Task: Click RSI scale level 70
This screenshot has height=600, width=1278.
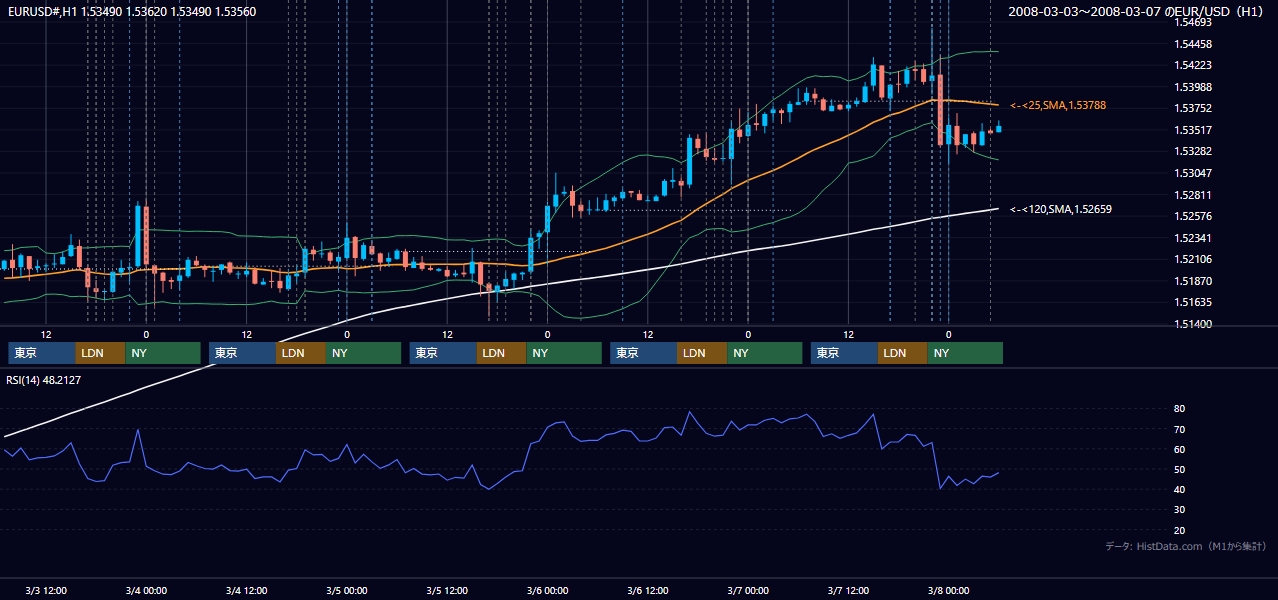Action: coord(1180,429)
